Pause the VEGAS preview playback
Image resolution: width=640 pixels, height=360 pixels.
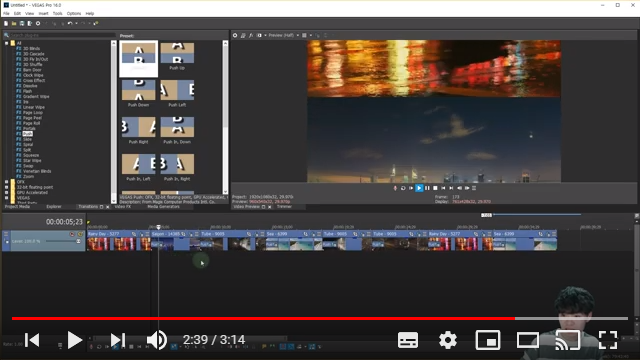(x=427, y=188)
